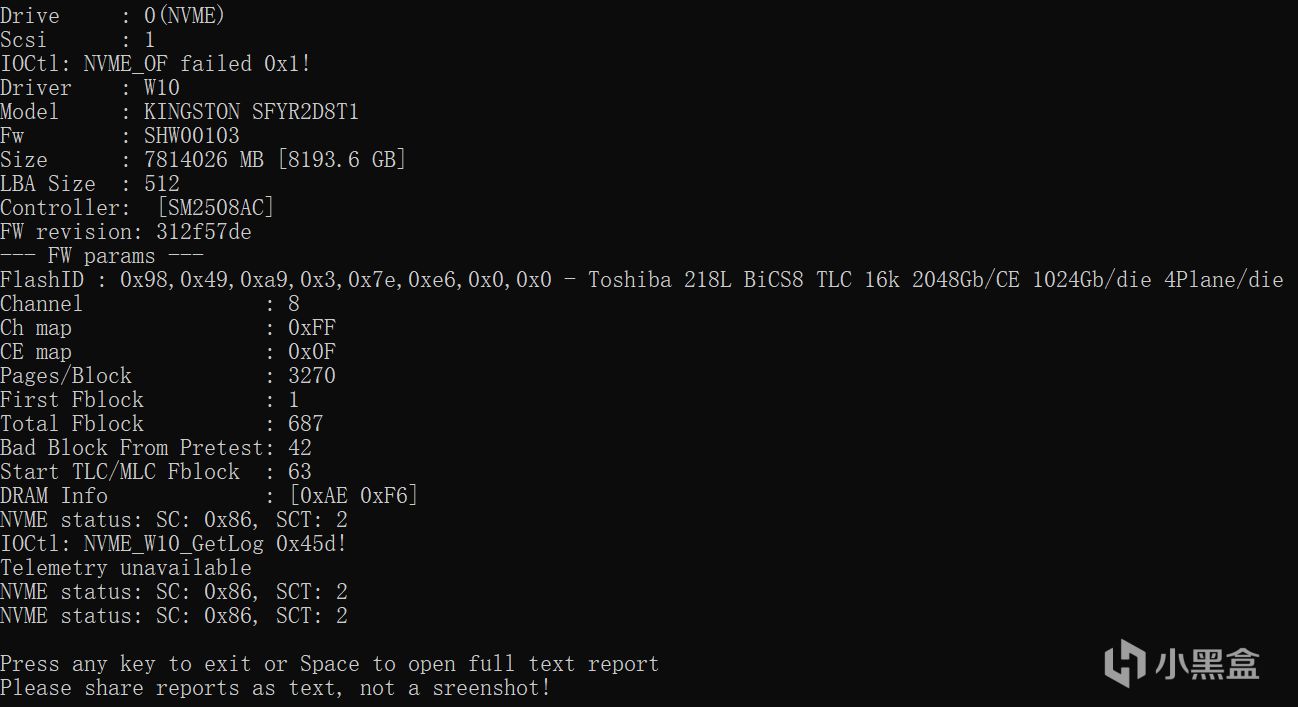This screenshot has height=707, width=1298.
Task: Click the Ch map 0xFF value
Action: pos(312,328)
